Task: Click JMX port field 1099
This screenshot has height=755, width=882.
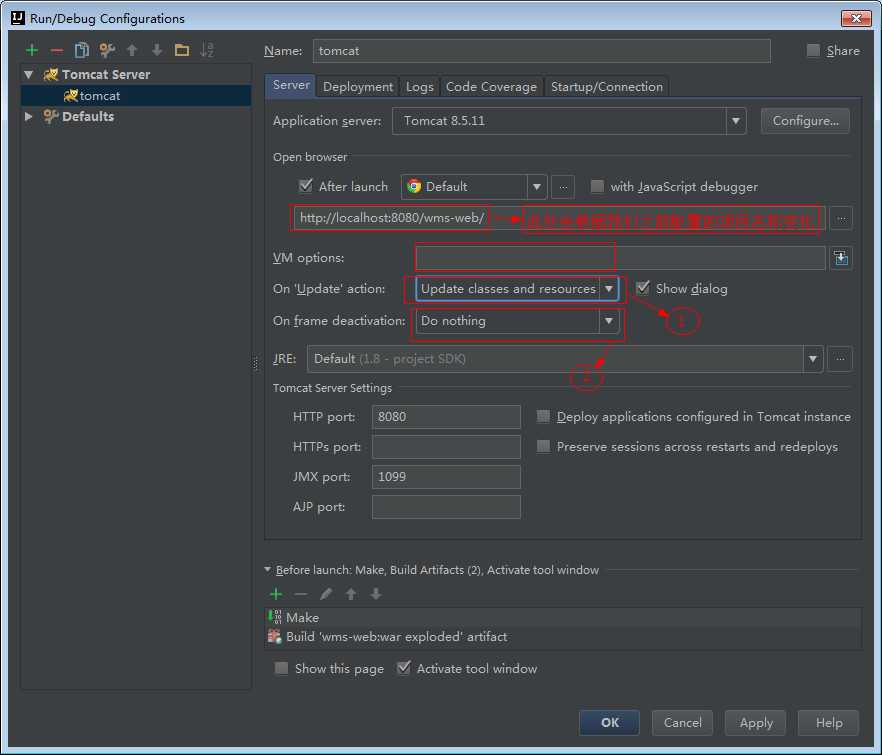Action: pyautogui.click(x=446, y=477)
